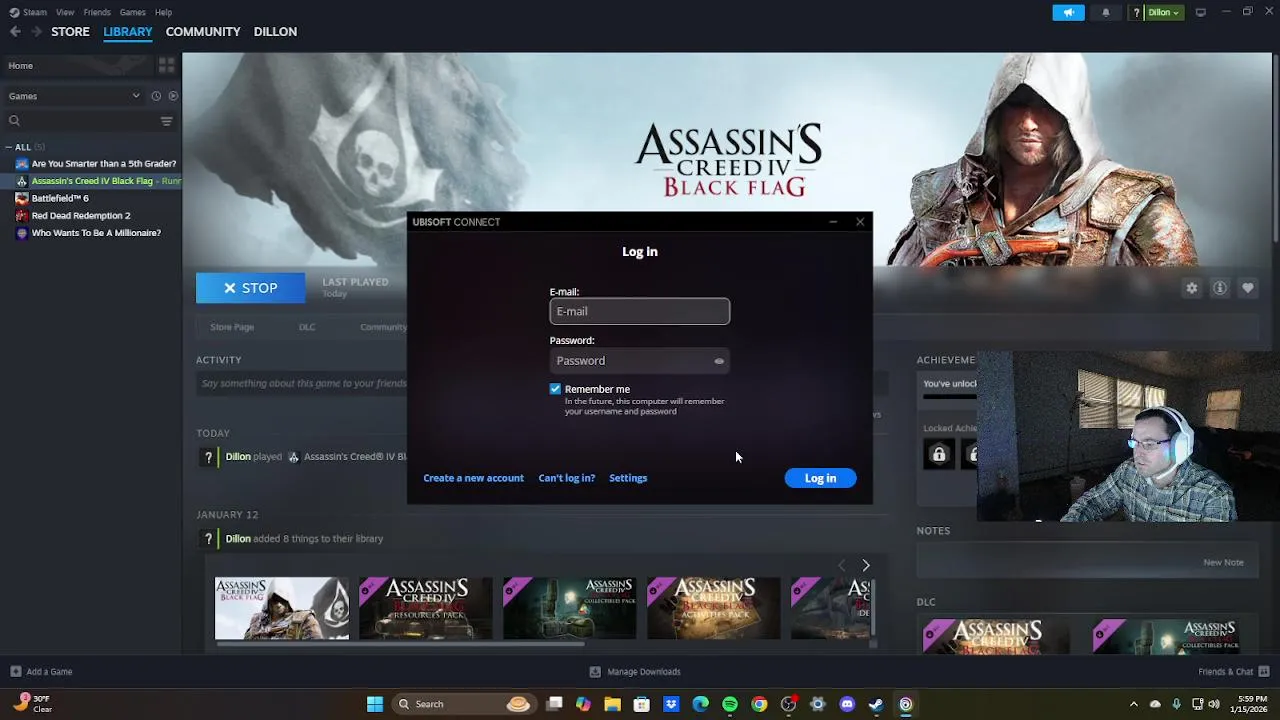Open Assassin's Creed IV base game thumbnail
This screenshot has height=720, width=1280.
pos(282,608)
